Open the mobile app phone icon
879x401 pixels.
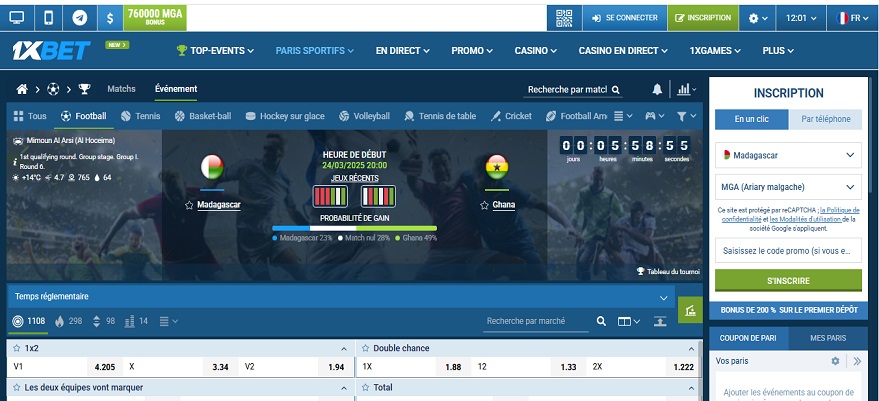(x=49, y=18)
